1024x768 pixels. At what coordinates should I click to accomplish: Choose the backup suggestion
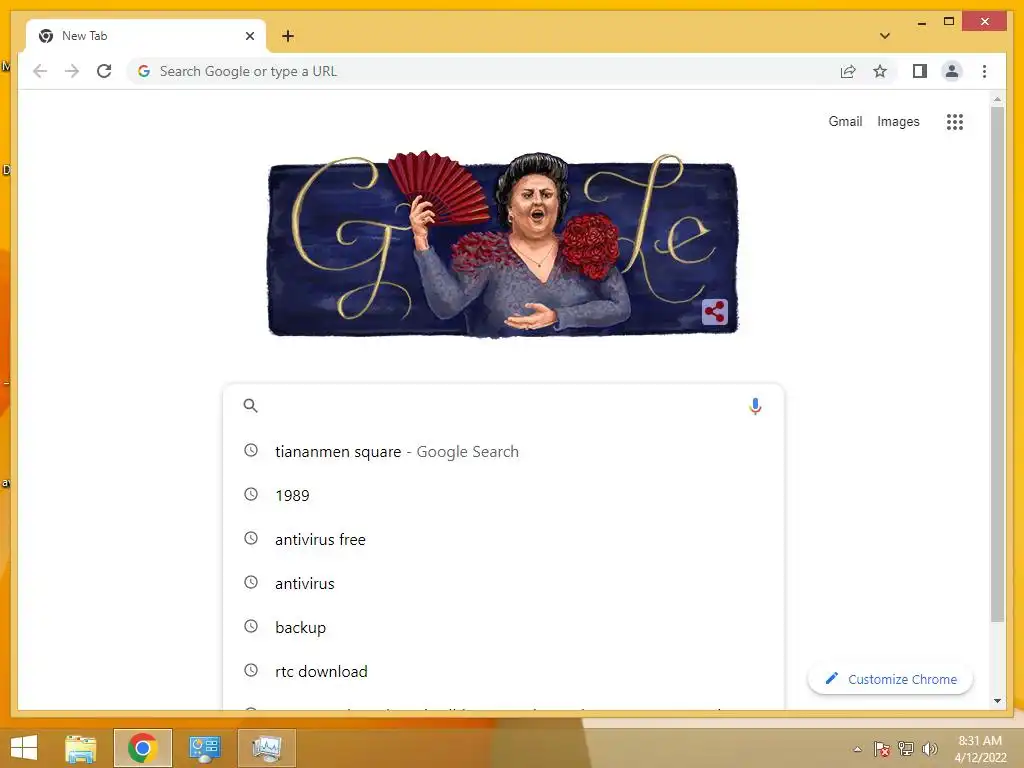(503, 627)
